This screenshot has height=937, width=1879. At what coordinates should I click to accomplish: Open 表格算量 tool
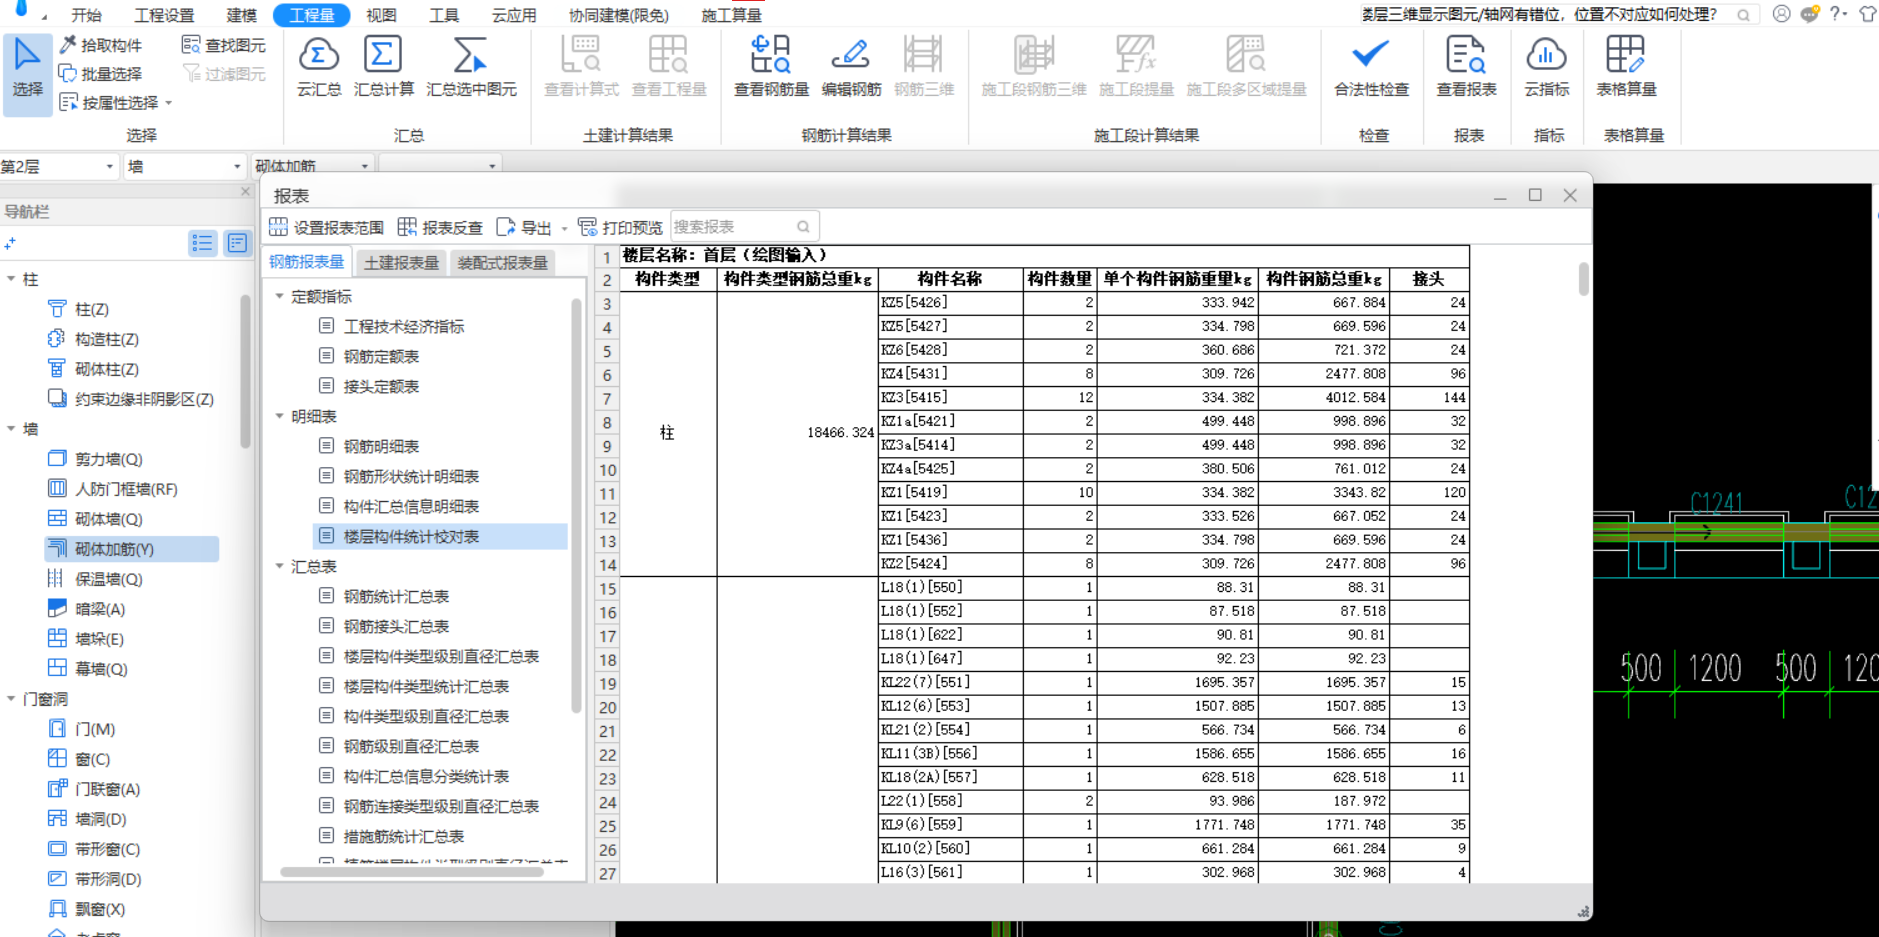[x=1626, y=66]
